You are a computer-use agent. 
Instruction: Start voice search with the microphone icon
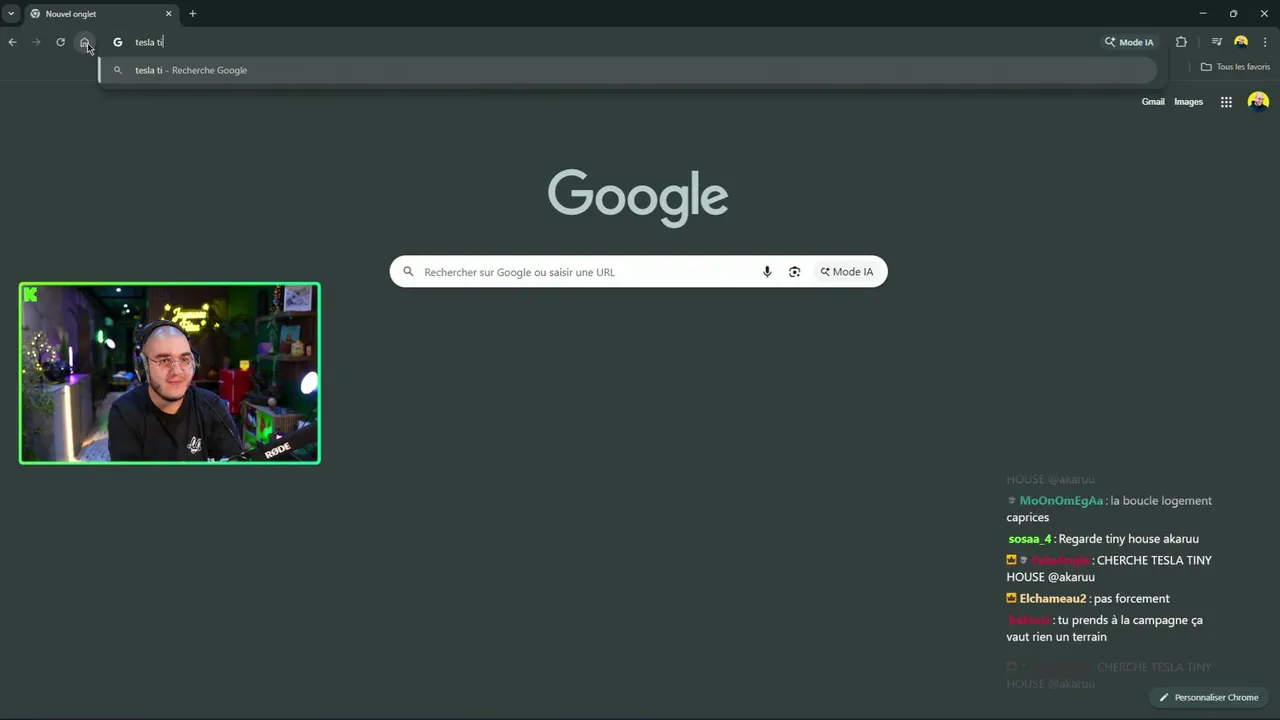tap(767, 272)
